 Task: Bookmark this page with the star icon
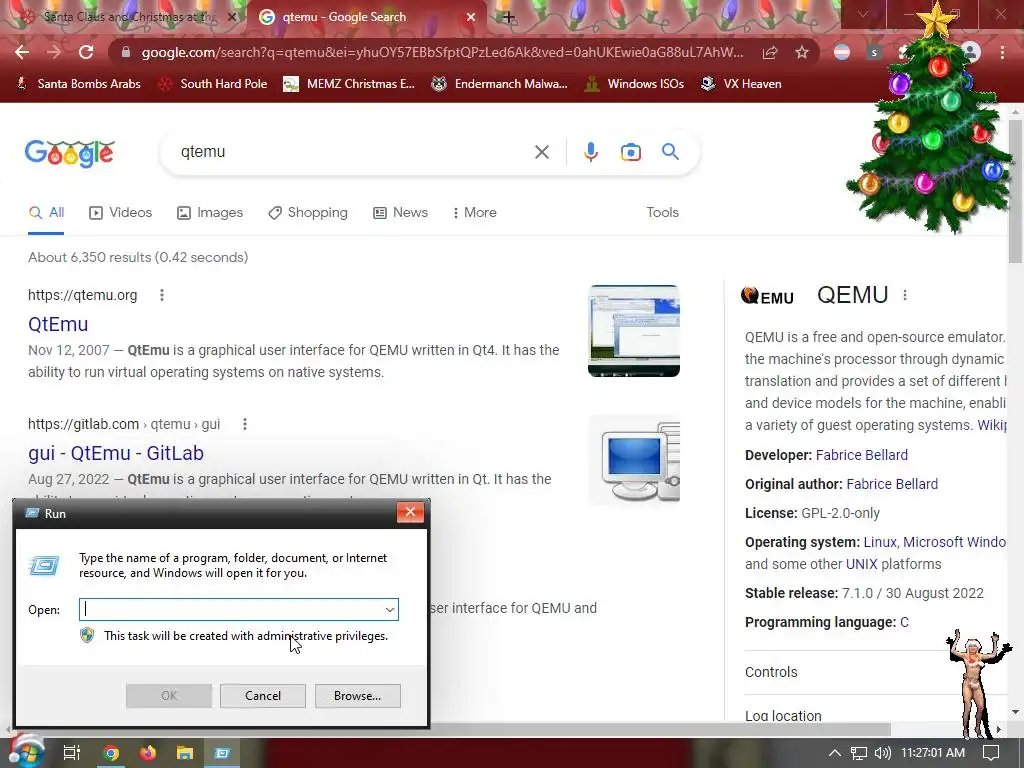(802, 52)
